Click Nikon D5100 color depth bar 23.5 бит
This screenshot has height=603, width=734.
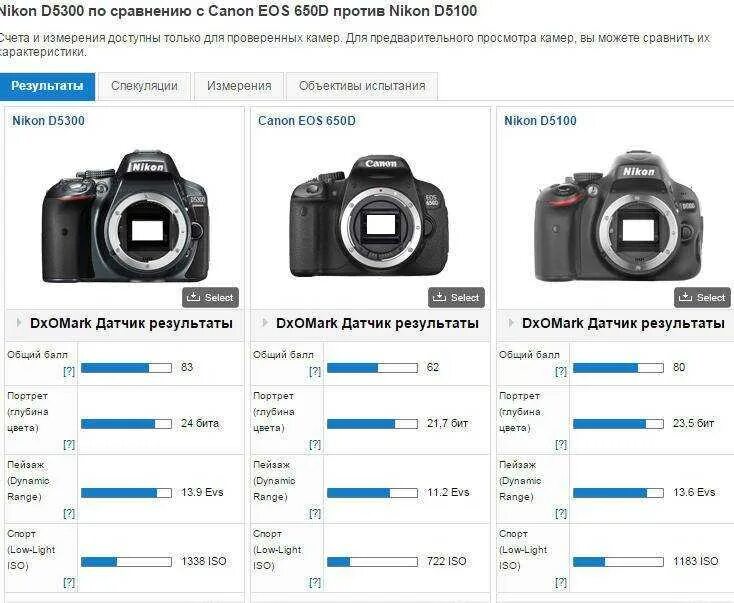pos(618,424)
